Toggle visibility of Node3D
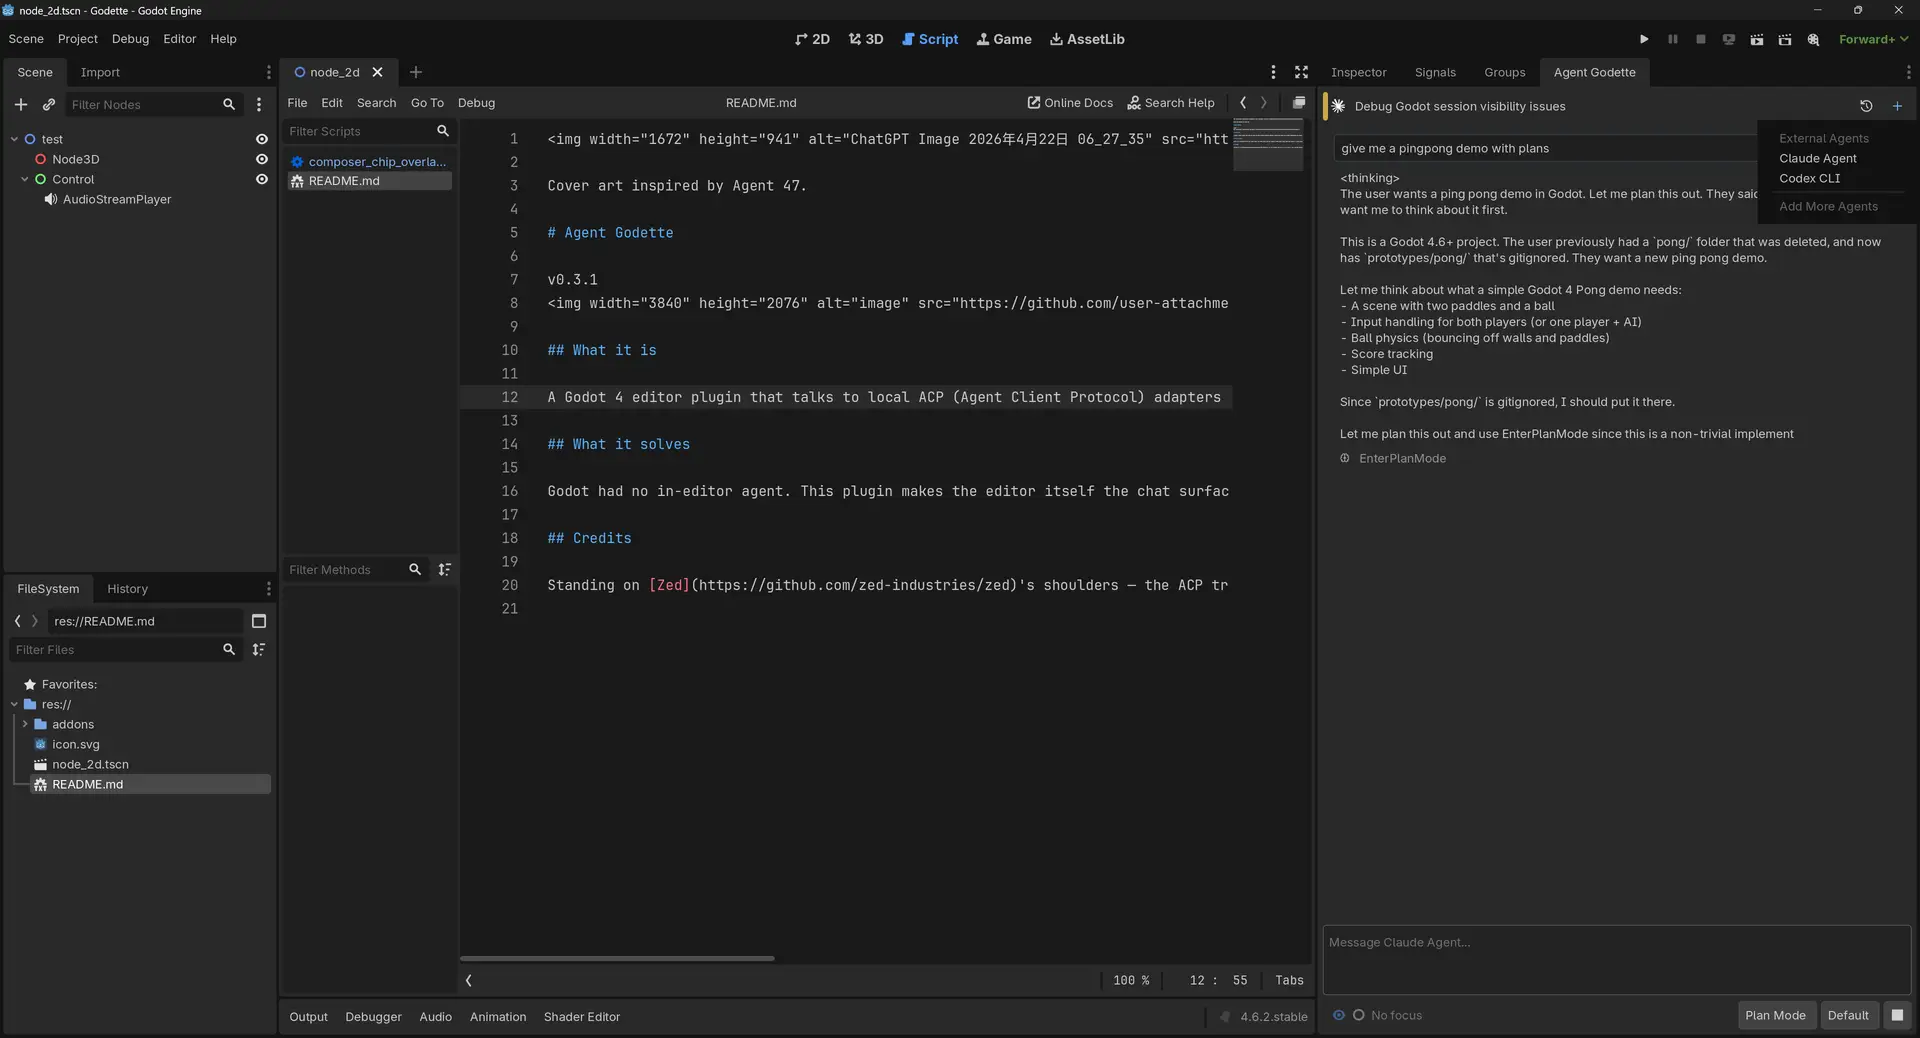 click(x=262, y=159)
